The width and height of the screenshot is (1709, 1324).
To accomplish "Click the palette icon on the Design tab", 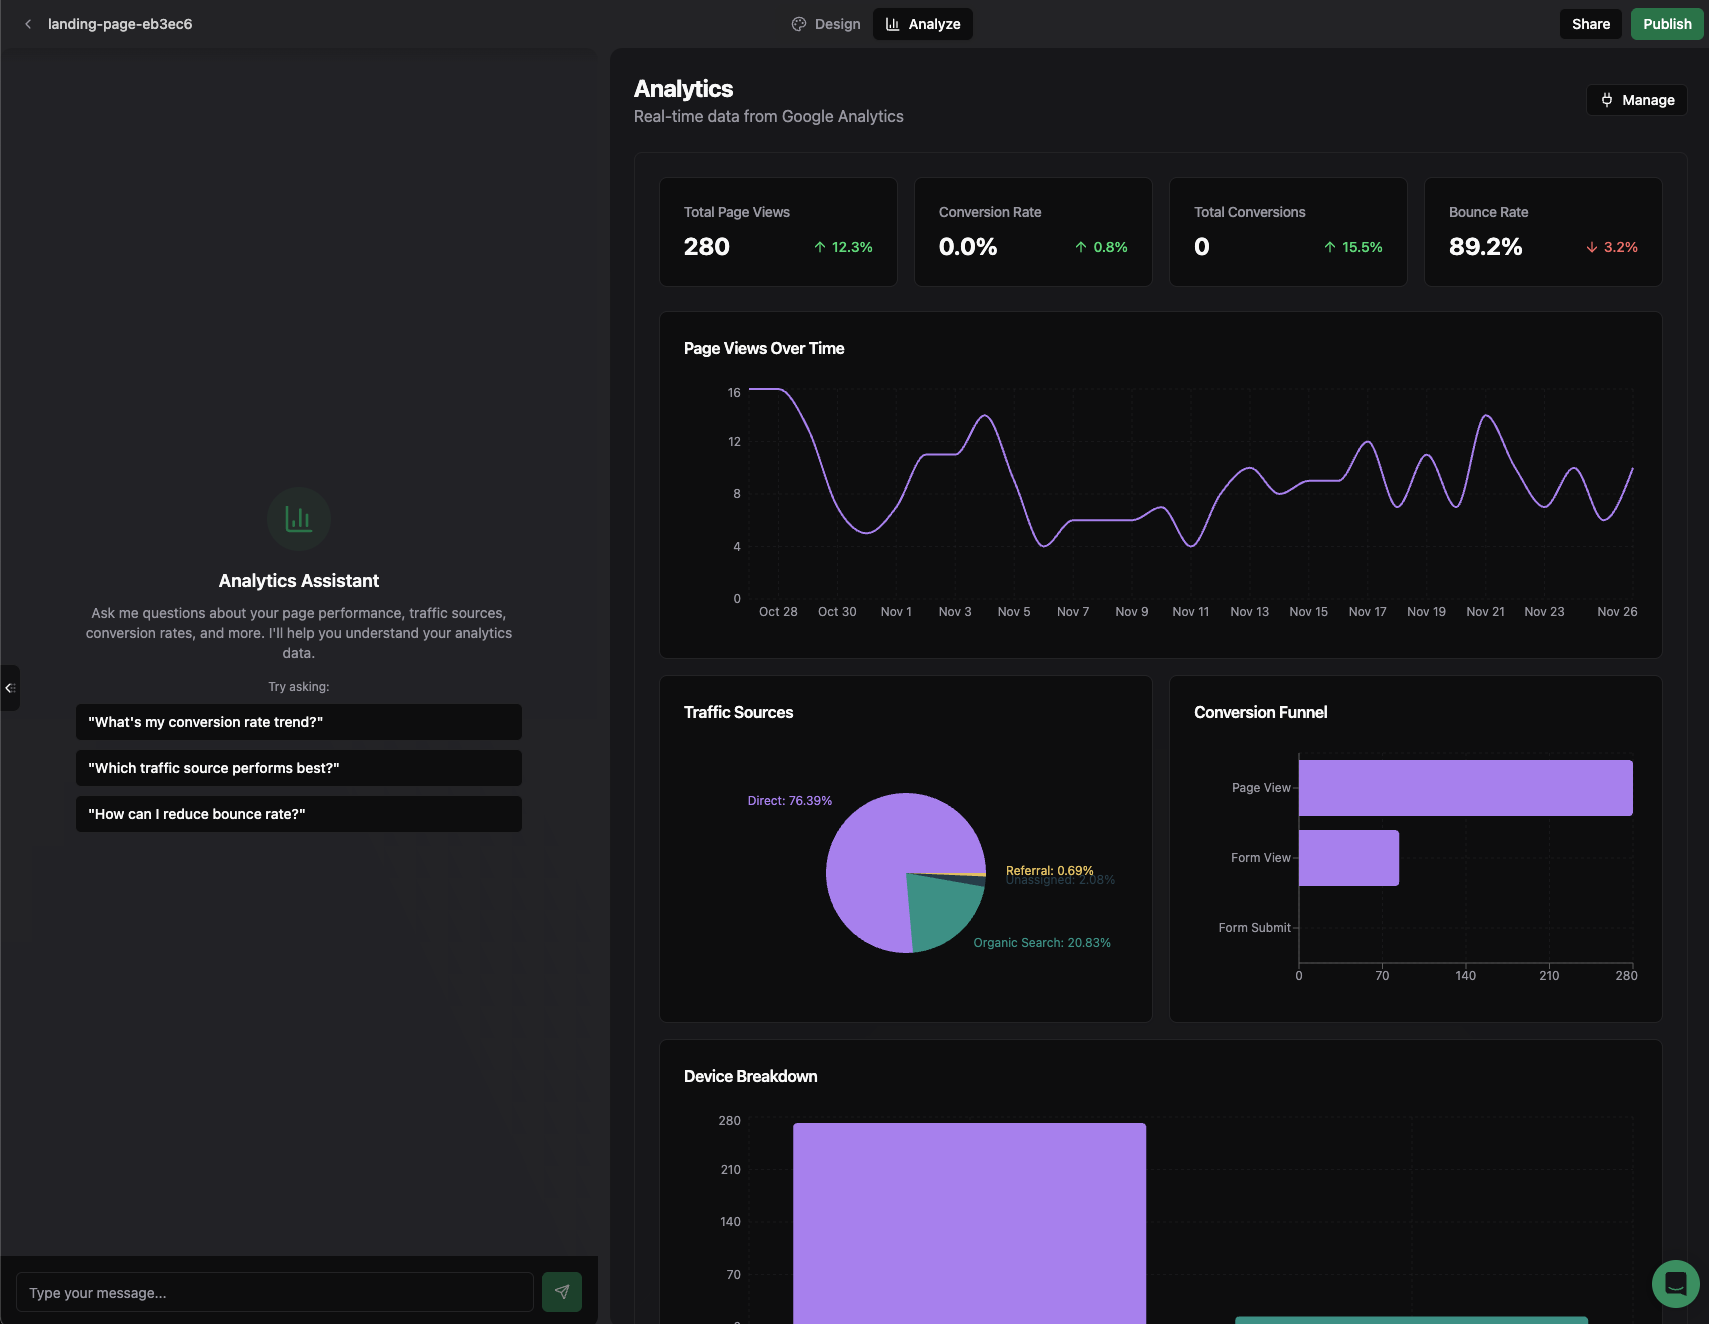I will pos(799,23).
